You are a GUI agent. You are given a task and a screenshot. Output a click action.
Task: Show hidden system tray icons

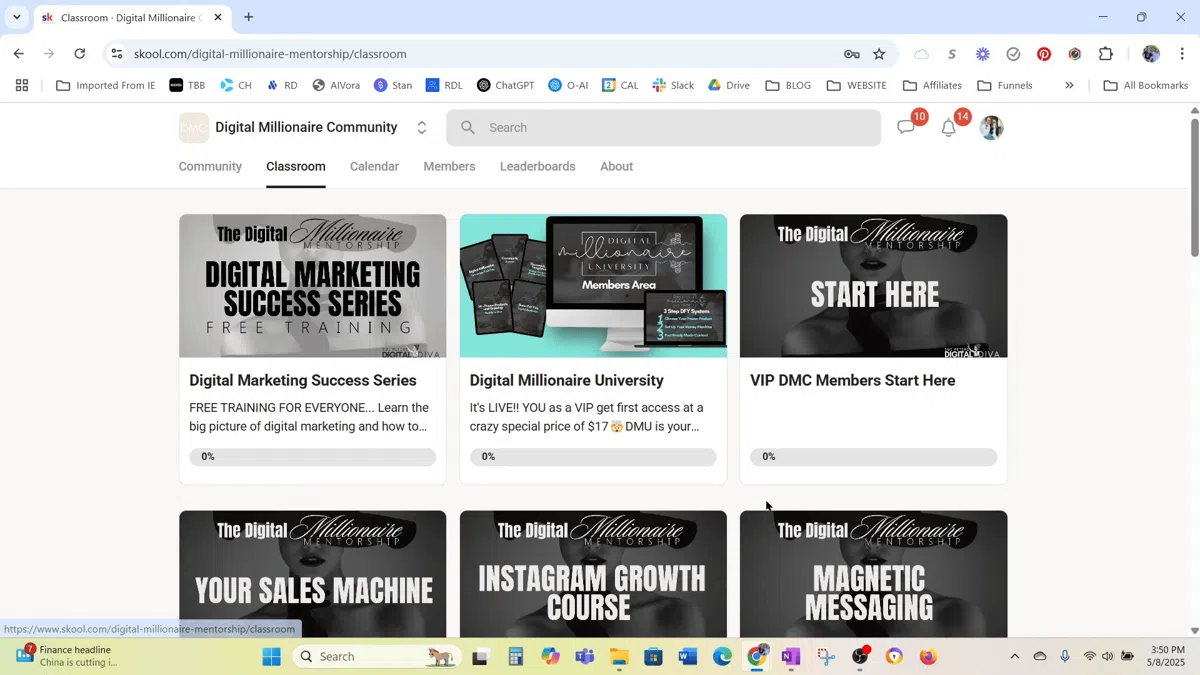[x=1014, y=657]
